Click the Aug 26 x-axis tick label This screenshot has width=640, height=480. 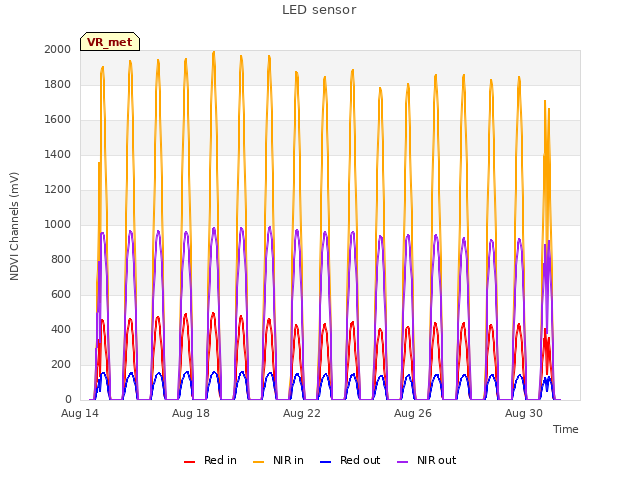pos(413,413)
